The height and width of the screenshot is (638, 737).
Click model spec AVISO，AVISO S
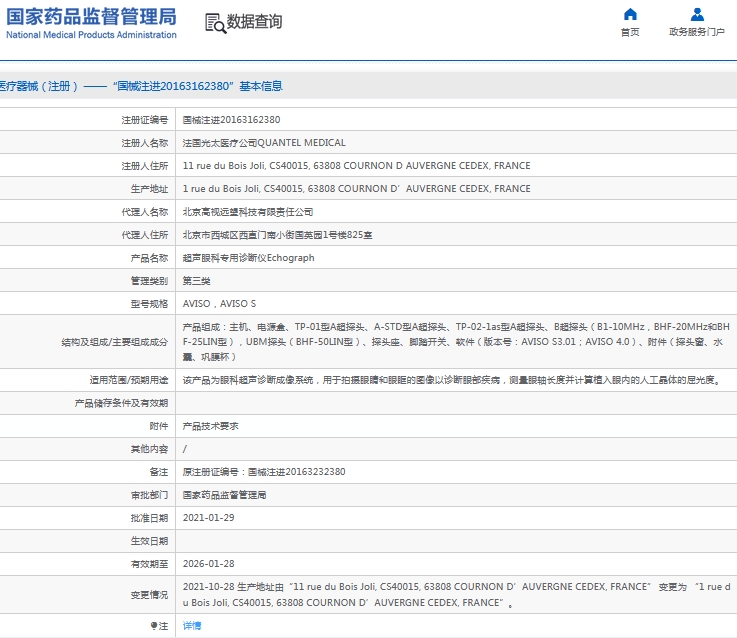pos(219,304)
